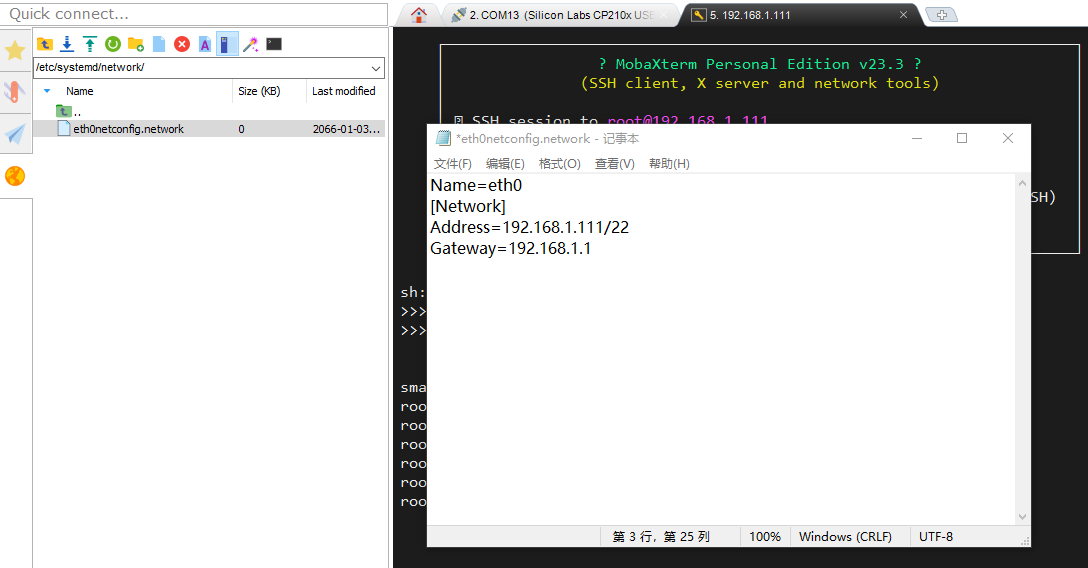Image resolution: width=1088 pixels, height=568 pixels.
Task: Open the Tools sidebar tab
Action: (15, 92)
